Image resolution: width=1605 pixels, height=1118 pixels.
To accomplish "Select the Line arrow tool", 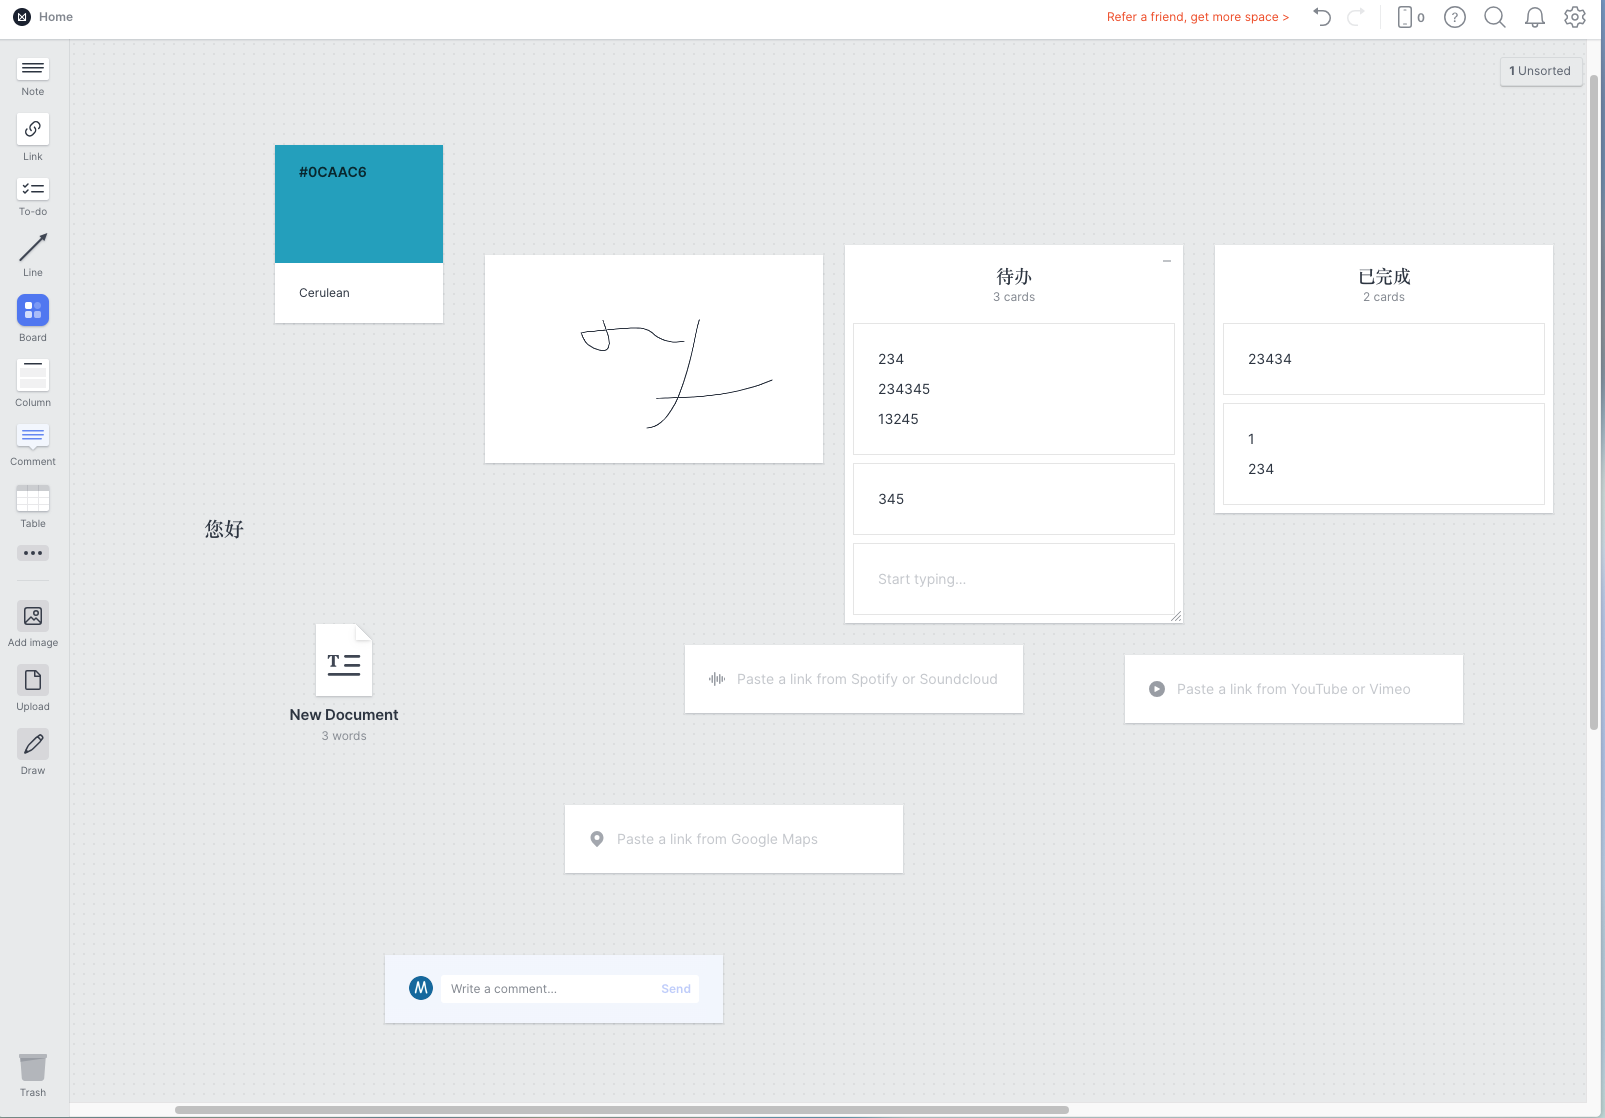I will 33,248.
